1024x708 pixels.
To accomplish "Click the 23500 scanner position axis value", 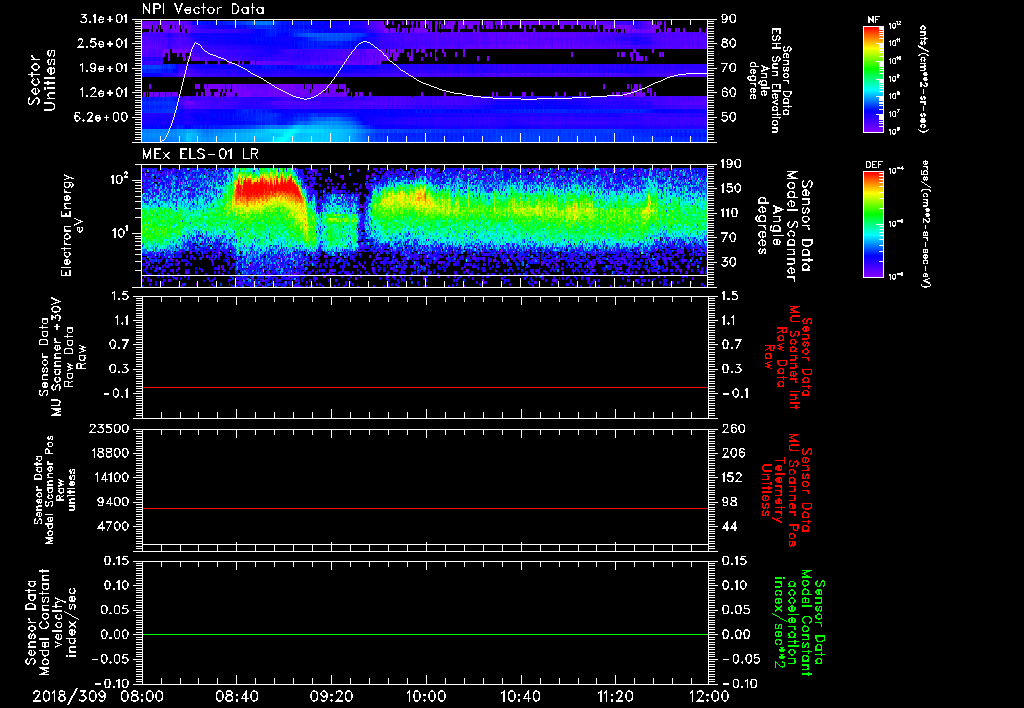I will click(x=108, y=428).
